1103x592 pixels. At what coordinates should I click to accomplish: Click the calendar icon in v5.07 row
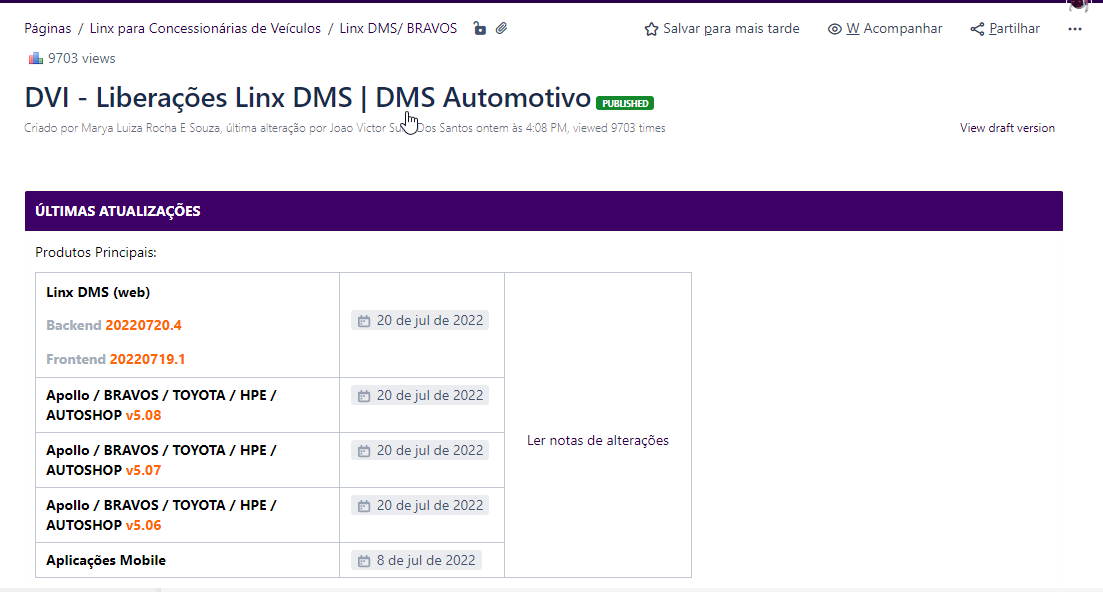click(x=364, y=451)
